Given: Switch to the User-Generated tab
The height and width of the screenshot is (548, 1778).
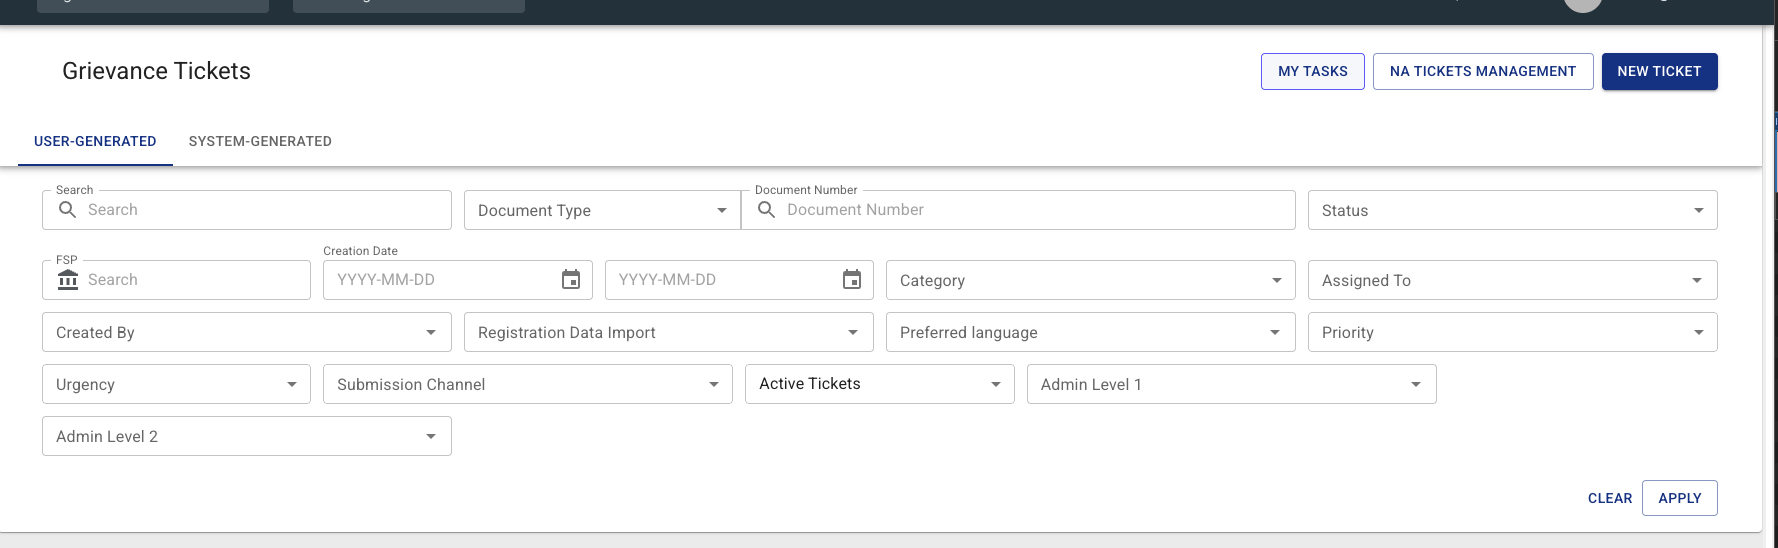Looking at the screenshot, I should (x=95, y=141).
